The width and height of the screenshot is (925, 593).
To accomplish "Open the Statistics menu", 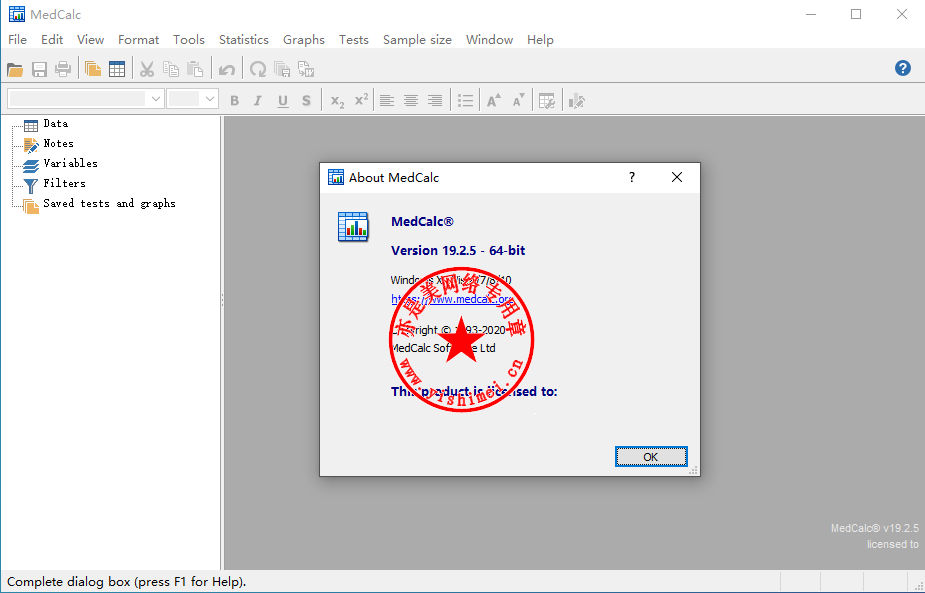I will [244, 40].
